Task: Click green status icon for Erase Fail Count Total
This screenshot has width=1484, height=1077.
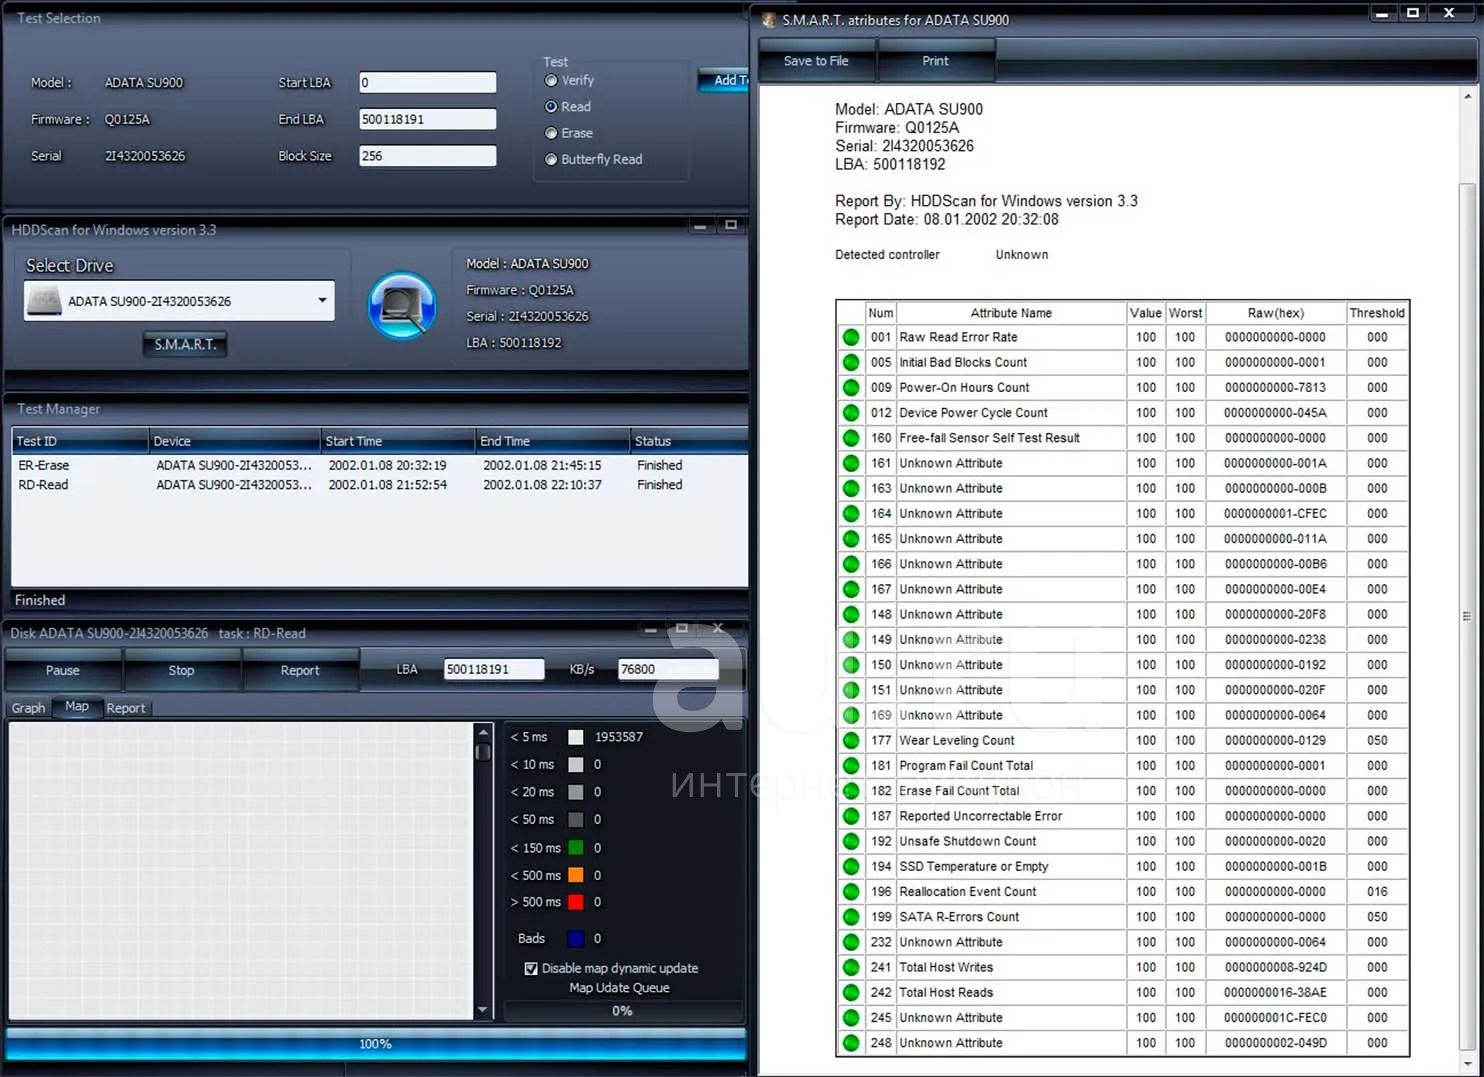Action: click(x=851, y=790)
